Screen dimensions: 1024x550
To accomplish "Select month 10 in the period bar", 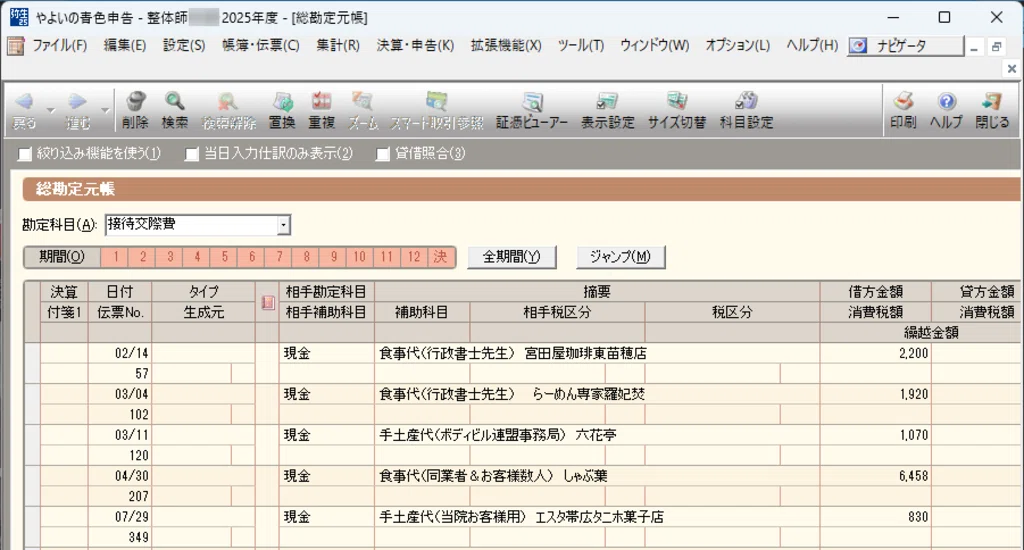I will point(360,257).
